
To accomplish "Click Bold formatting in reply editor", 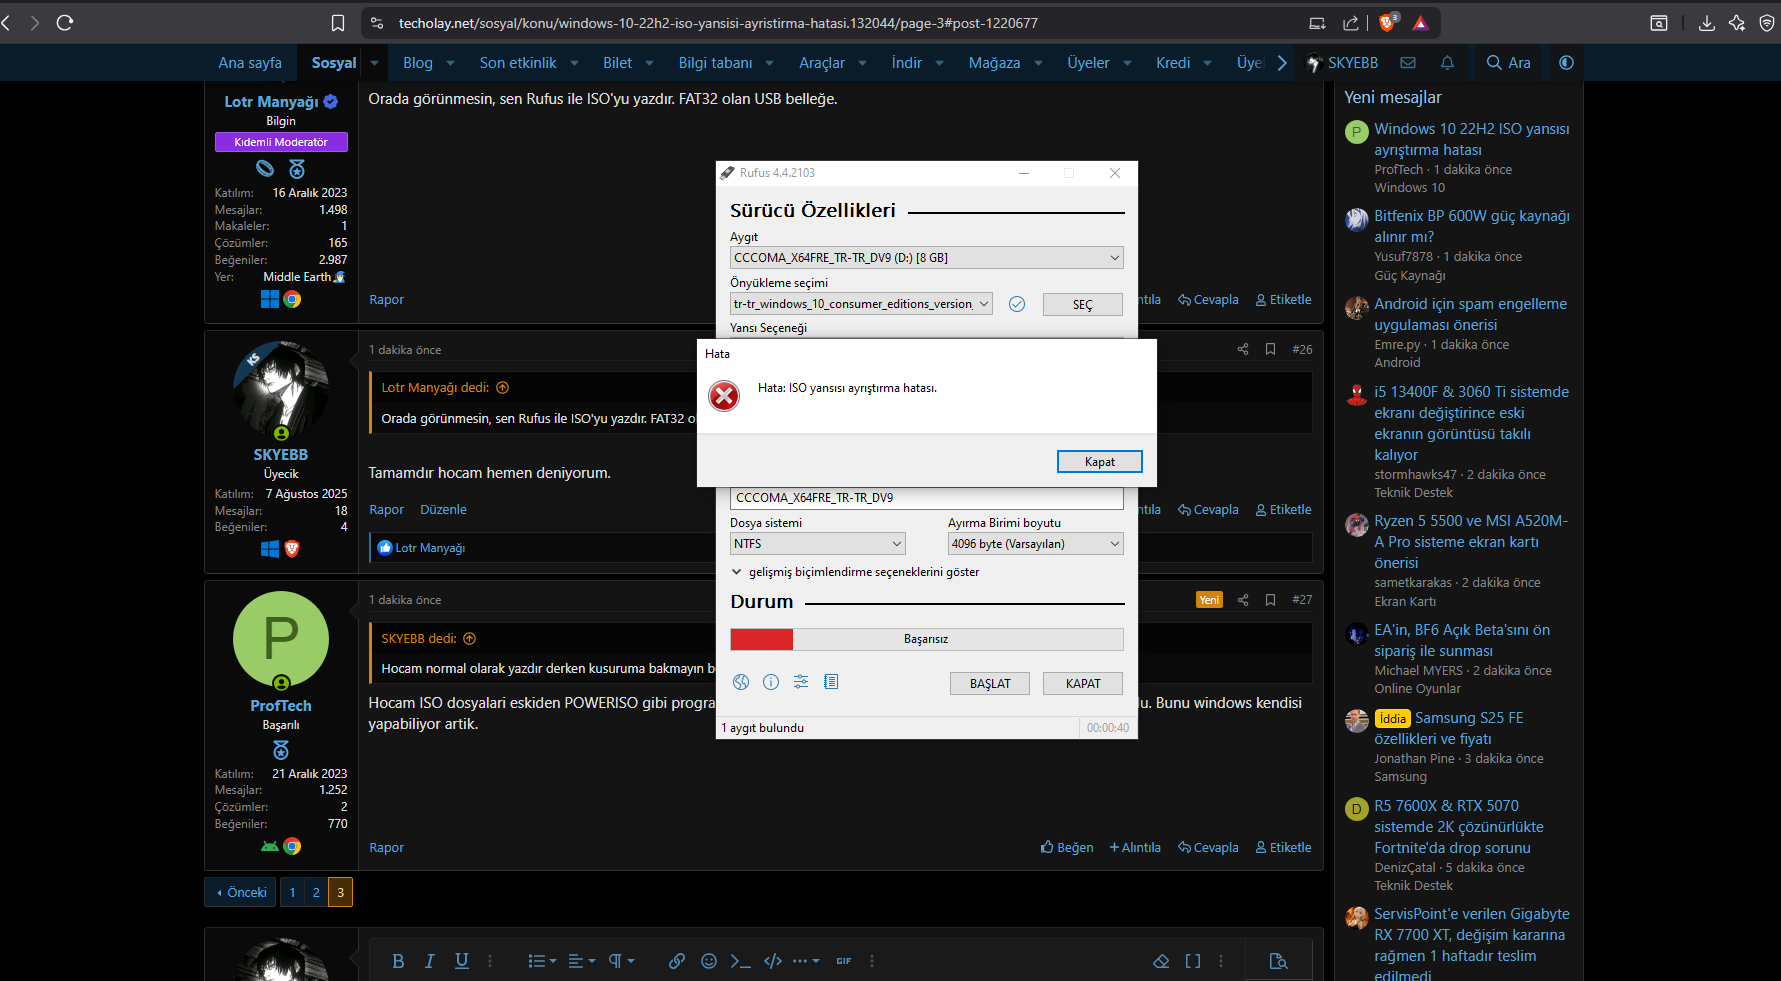I will tap(398, 961).
